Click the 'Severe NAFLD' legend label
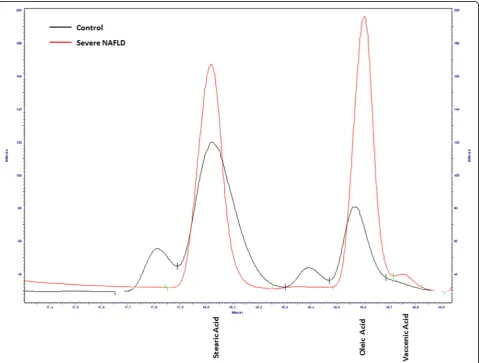Screen dimensions: 479x363 (x=101, y=43)
